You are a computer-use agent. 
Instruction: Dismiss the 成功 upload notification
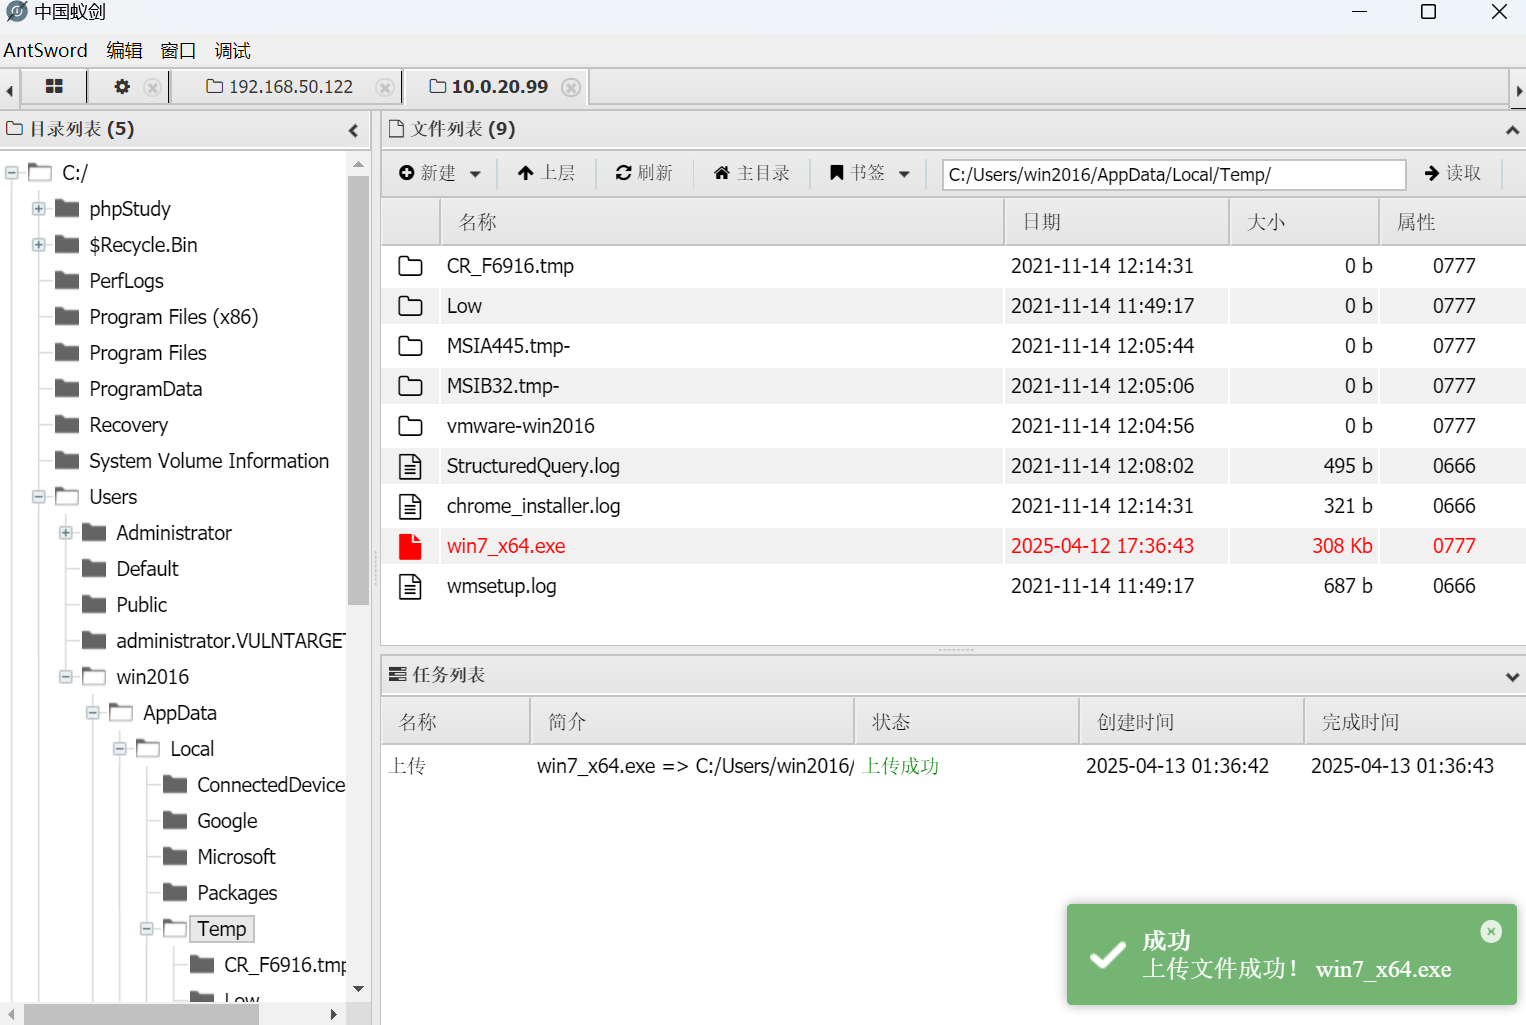pos(1491,931)
